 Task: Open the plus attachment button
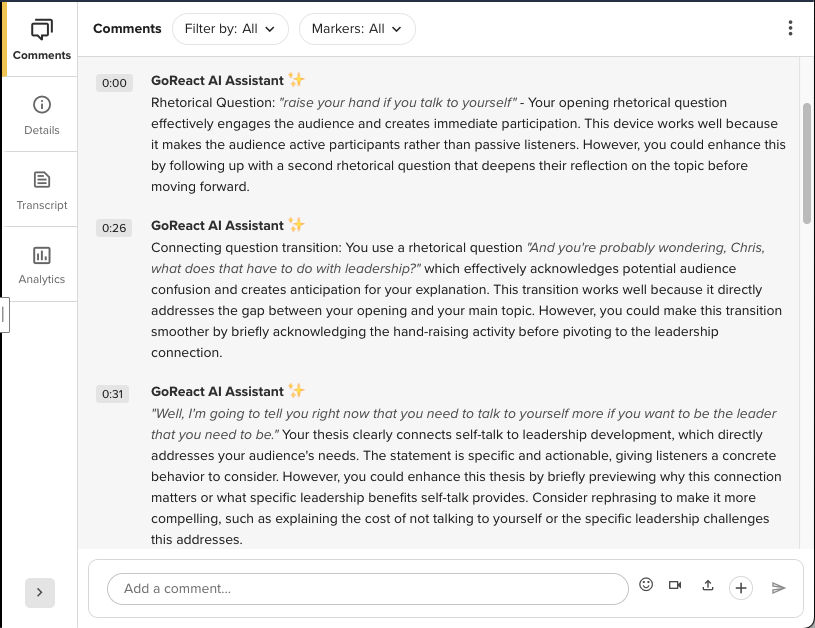pos(741,588)
